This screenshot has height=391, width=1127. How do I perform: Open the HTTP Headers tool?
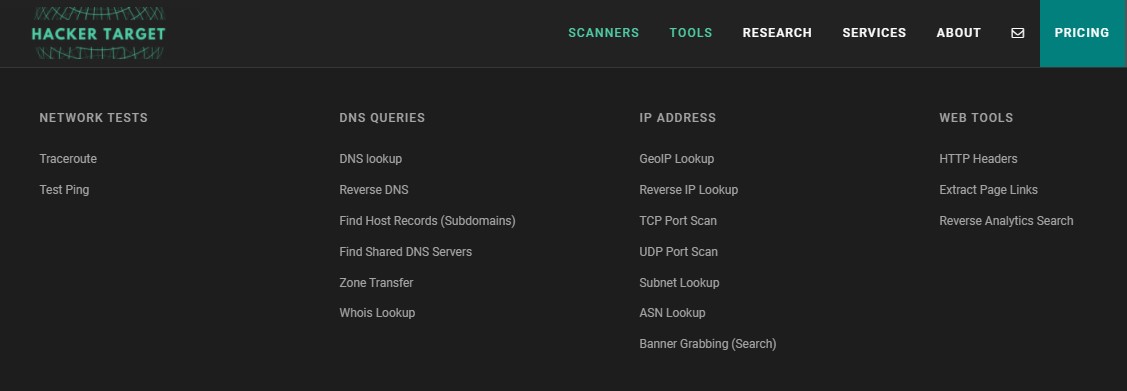[x=978, y=159]
